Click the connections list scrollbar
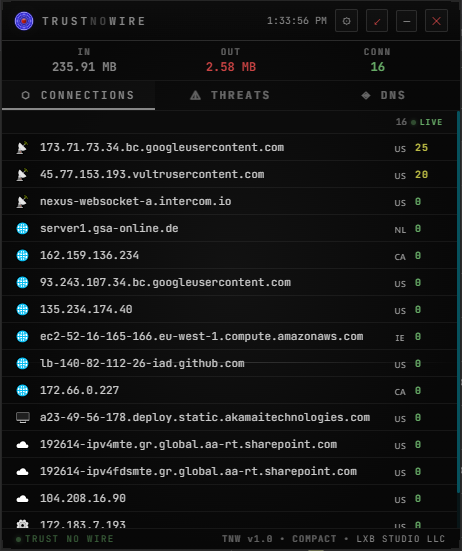Image resolution: width=462 pixels, height=551 pixels. [458, 302]
